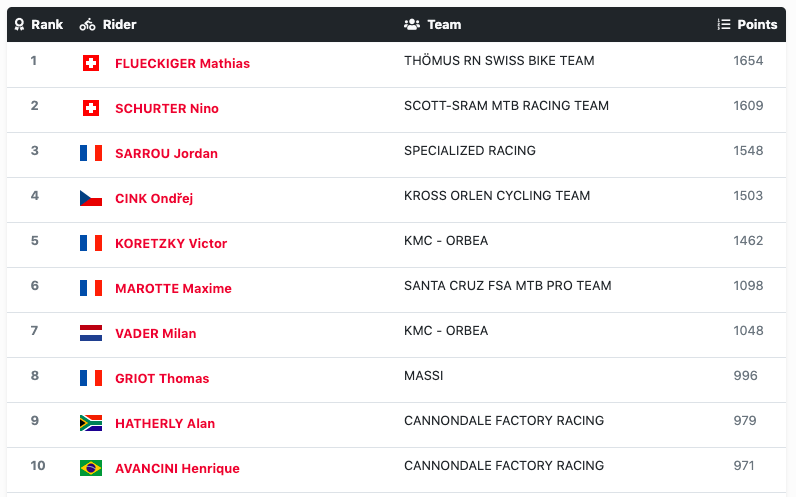Select KORETZKY Victor rider name
This screenshot has height=497, width=796.
171,243
